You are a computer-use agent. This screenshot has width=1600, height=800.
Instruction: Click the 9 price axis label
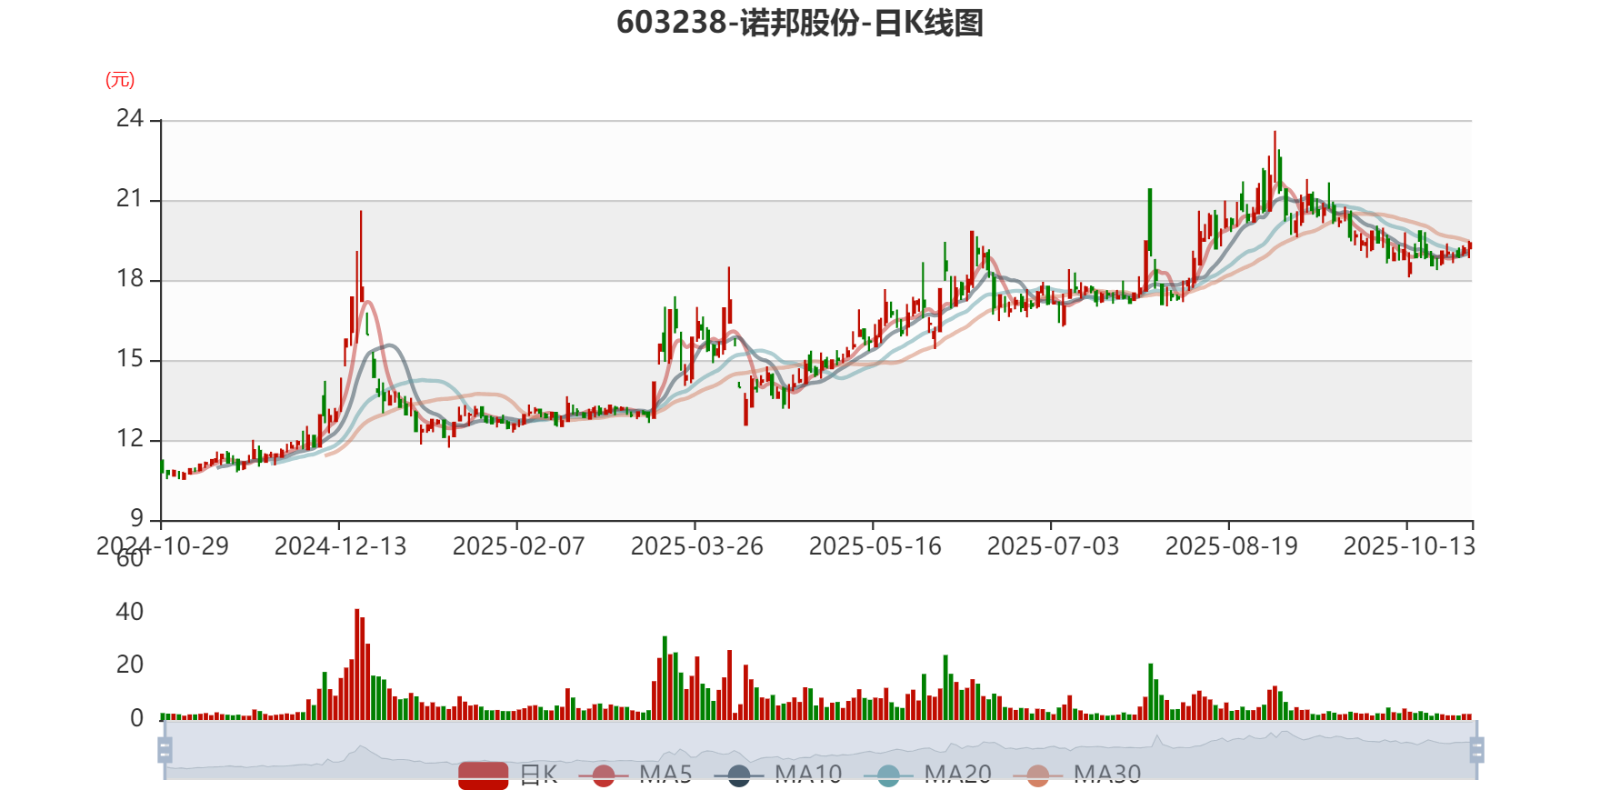137,519
